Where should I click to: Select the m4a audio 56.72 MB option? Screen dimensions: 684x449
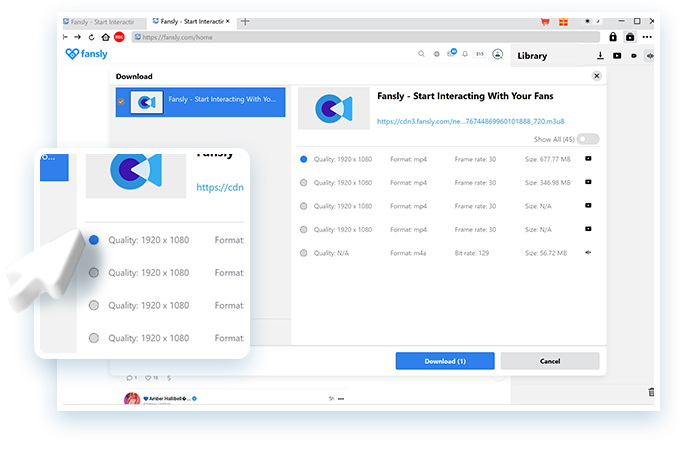304,253
